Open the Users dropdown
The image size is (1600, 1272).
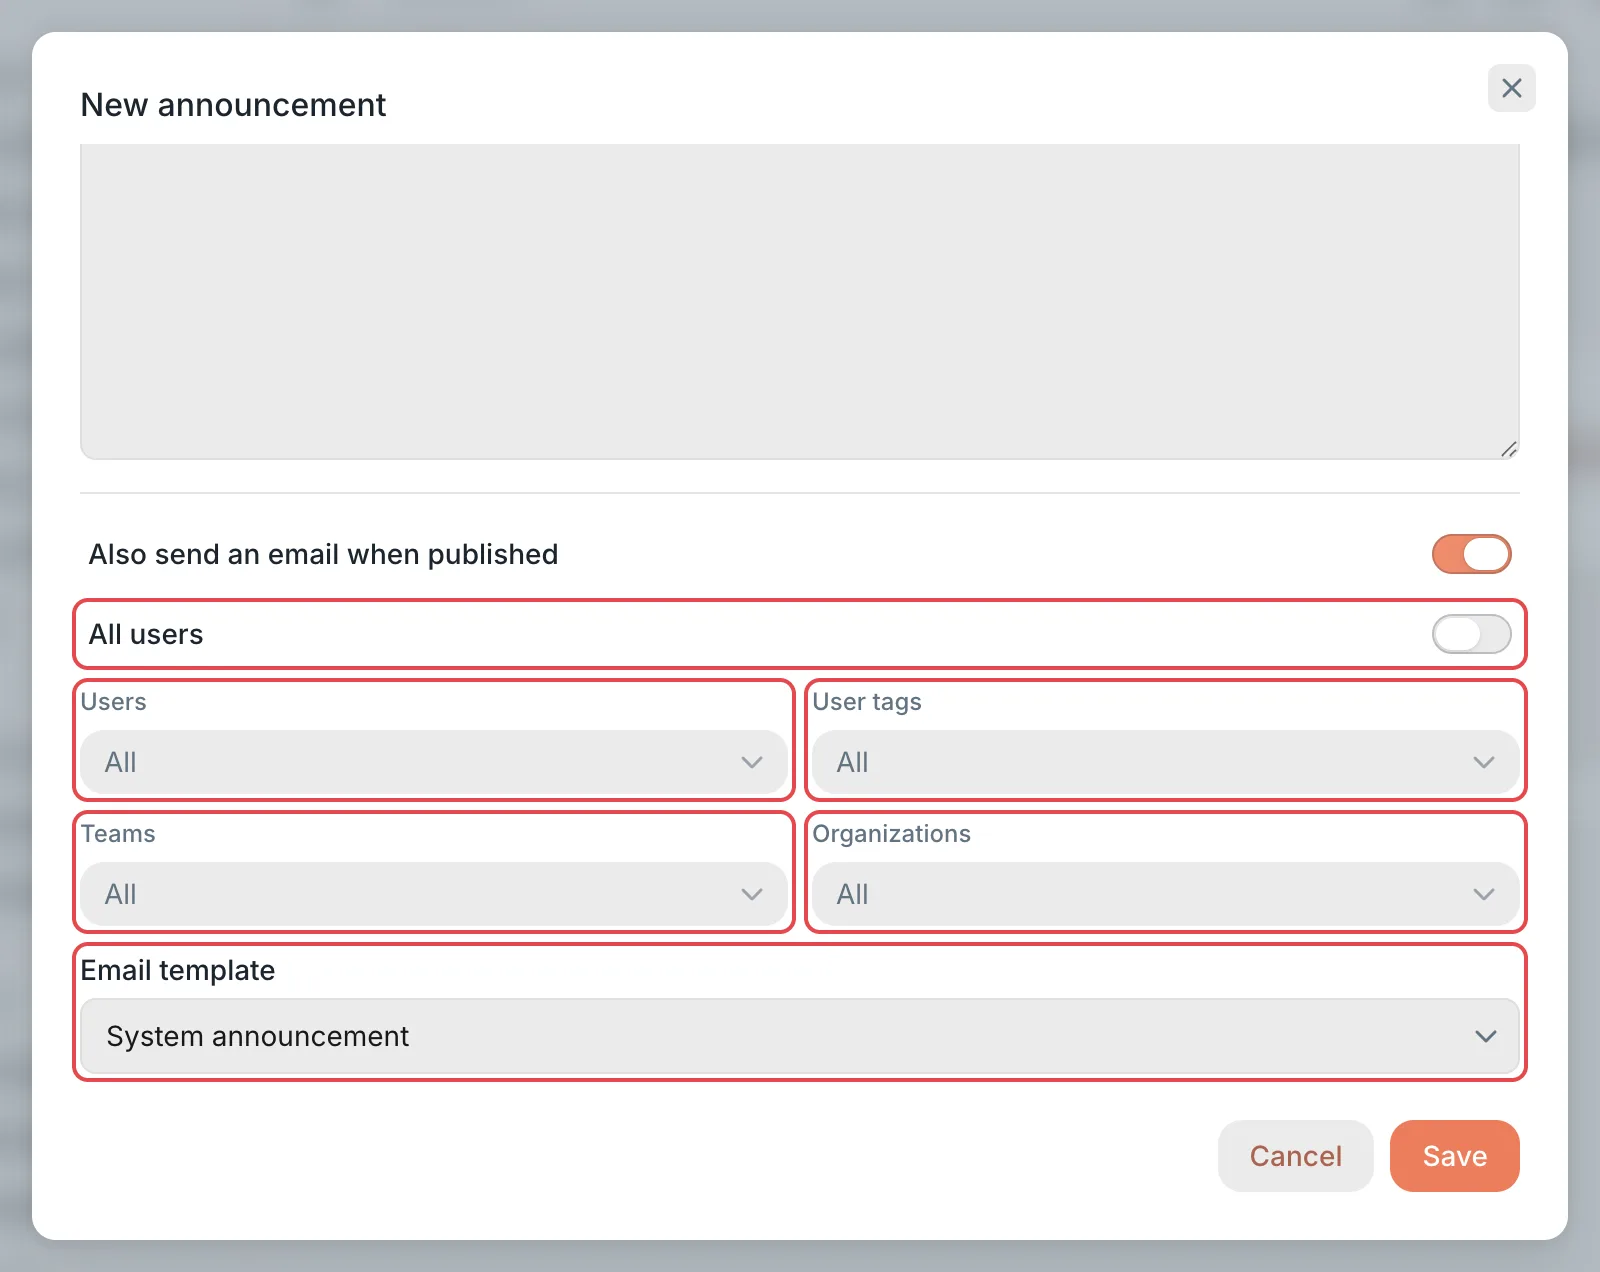tap(434, 762)
